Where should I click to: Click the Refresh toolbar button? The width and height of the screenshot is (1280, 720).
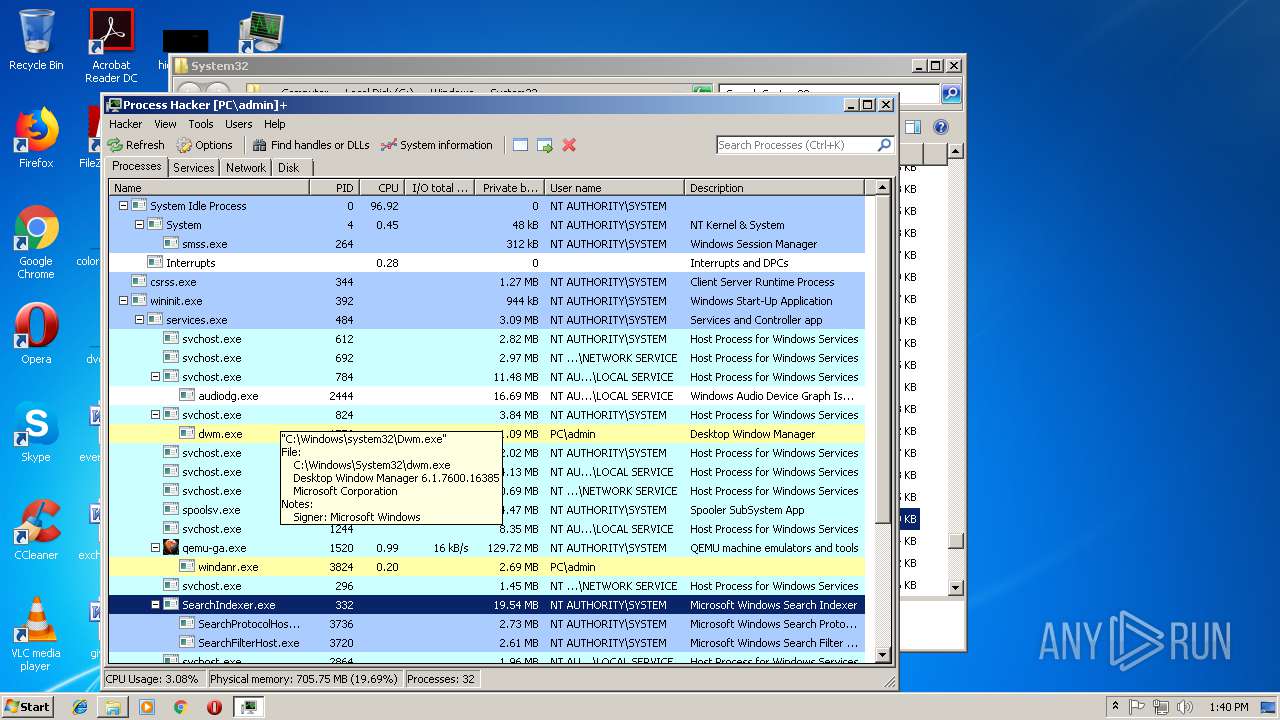click(x=136, y=145)
